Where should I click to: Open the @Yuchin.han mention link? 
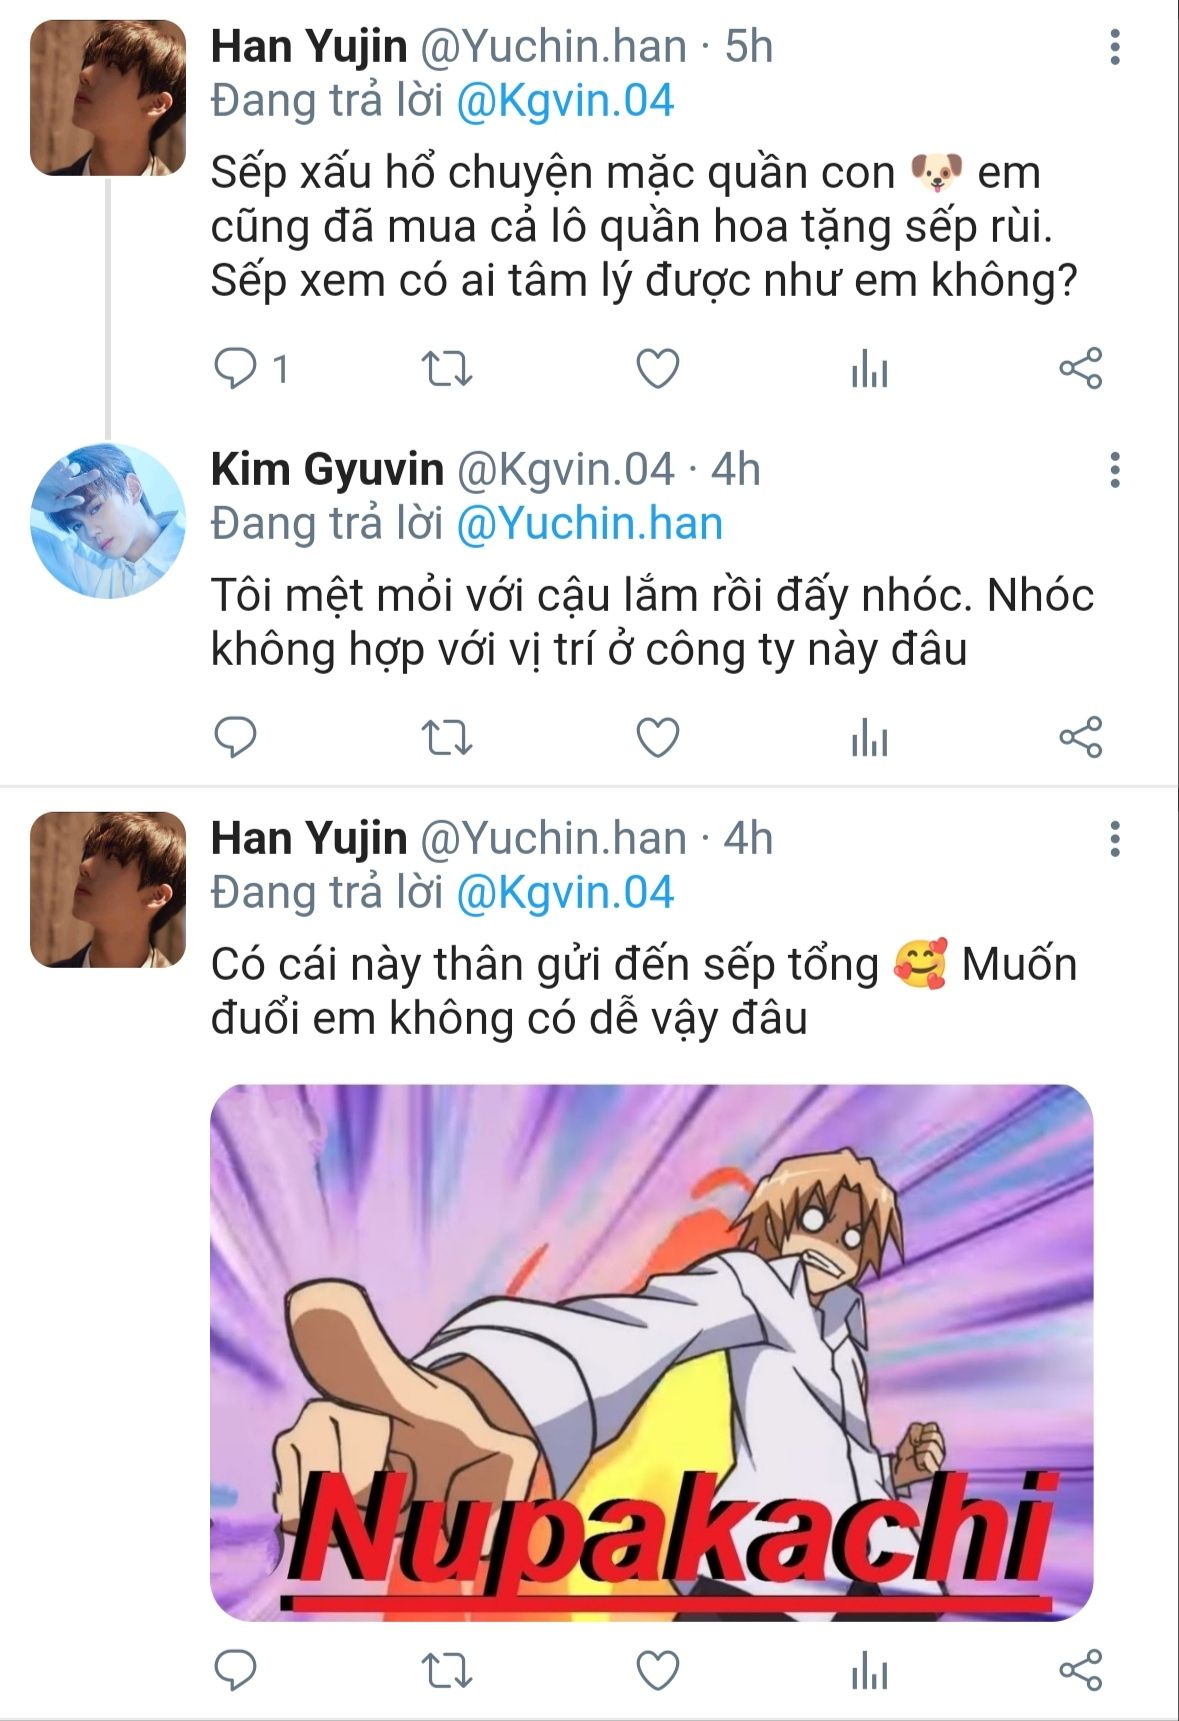[x=589, y=524]
